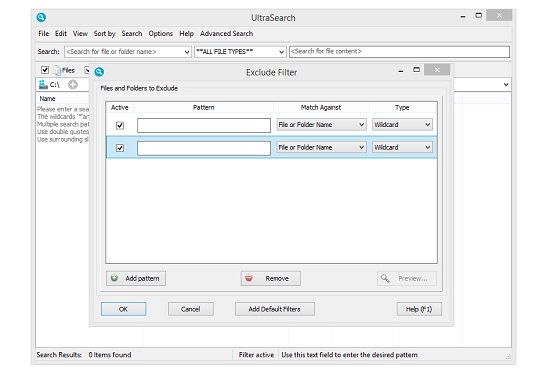Click the Remove button
Screen dimensions: 550x381
pos(270,278)
